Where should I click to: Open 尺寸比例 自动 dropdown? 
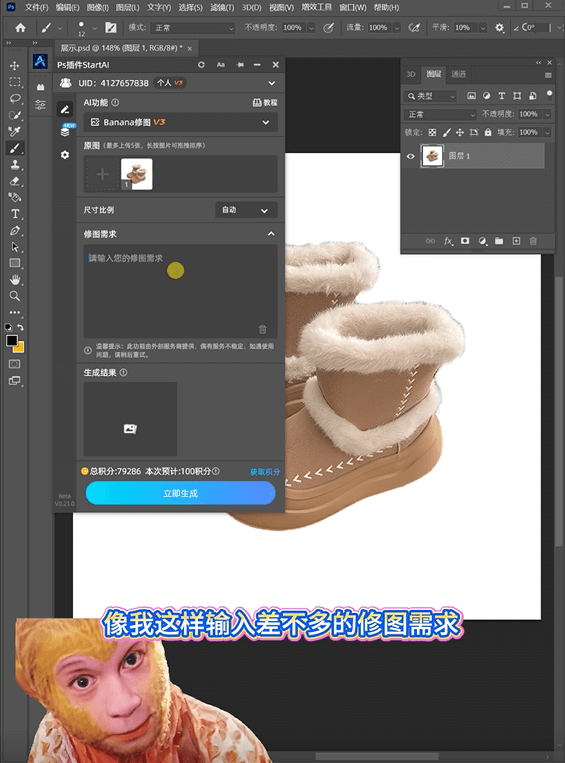click(246, 210)
